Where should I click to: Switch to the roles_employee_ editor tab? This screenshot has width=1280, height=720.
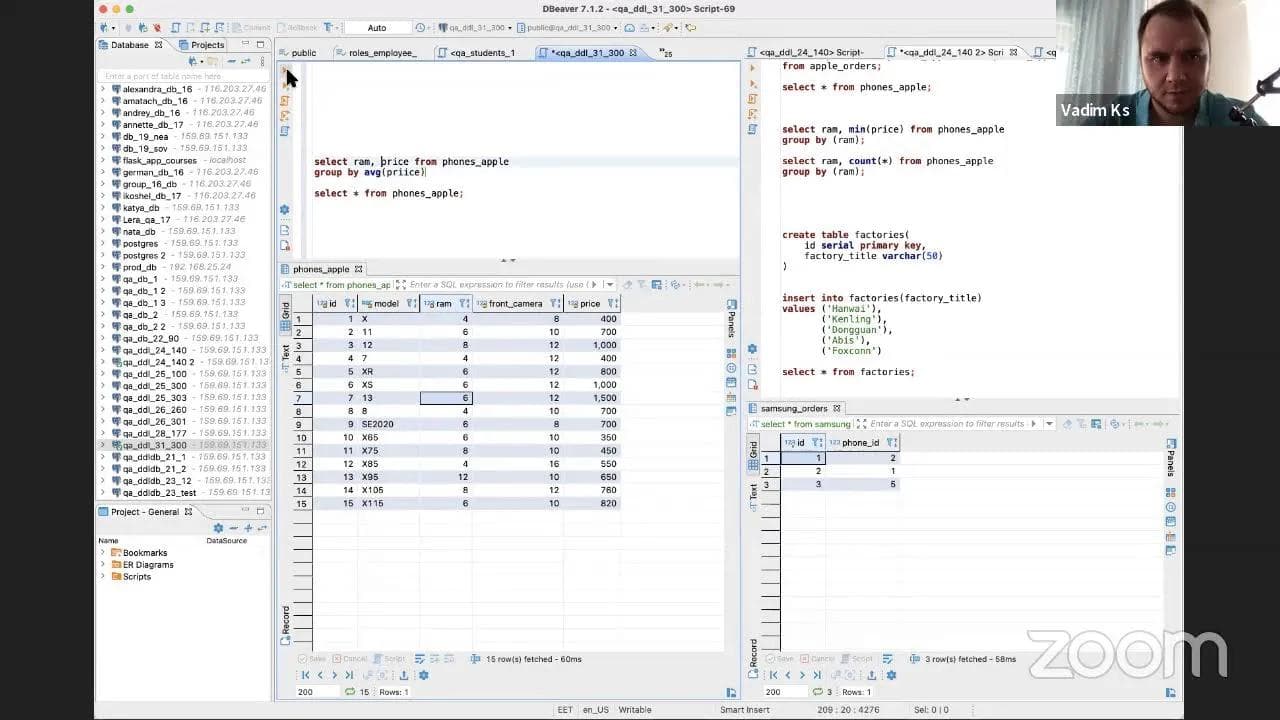(x=381, y=53)
